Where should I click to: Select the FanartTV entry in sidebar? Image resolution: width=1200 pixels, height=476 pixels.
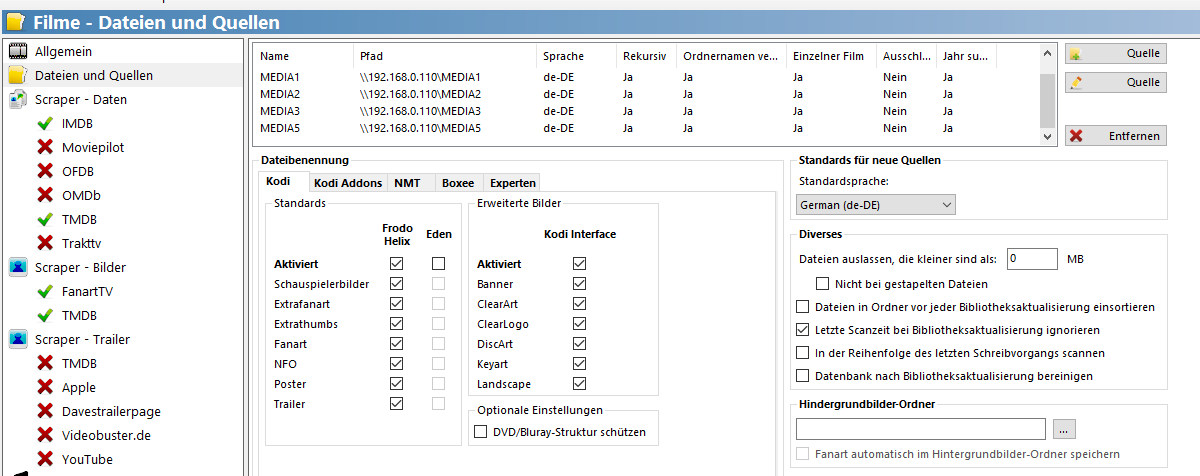pyautogui.click(x=87, y=291)
